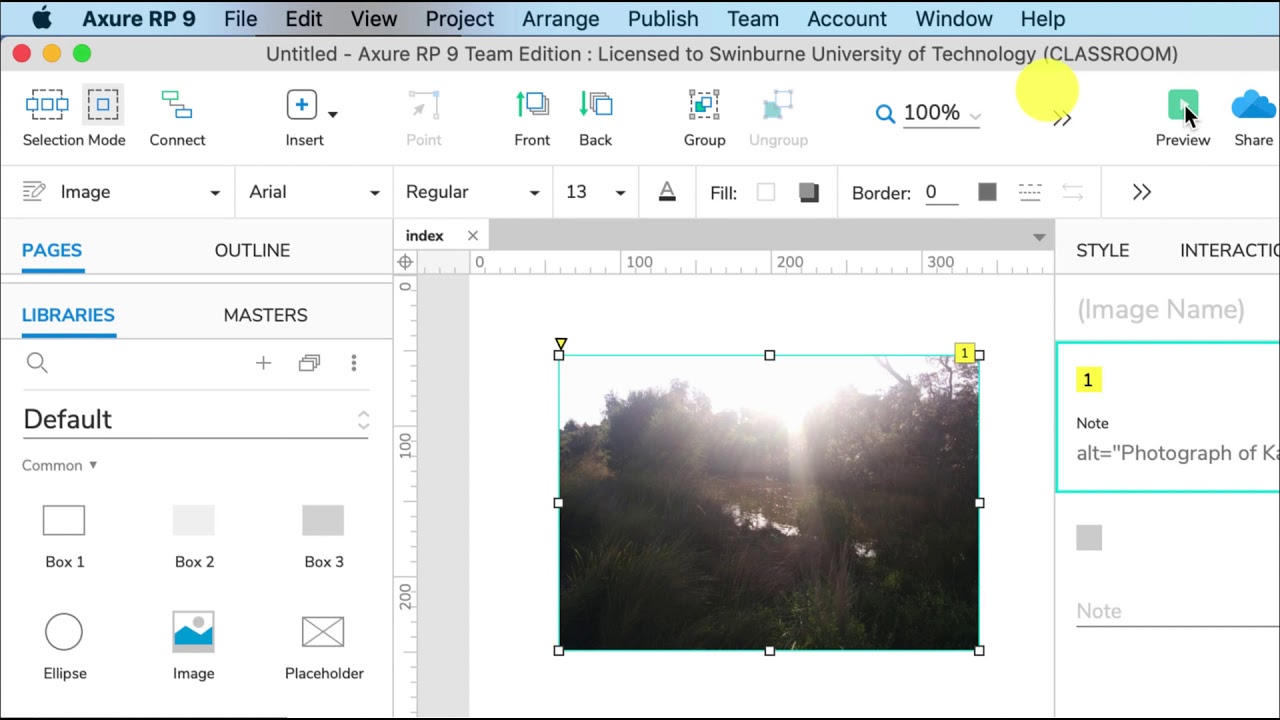Click the Border width field
This screenshot has width=1280, height=720.
[940, 192]
